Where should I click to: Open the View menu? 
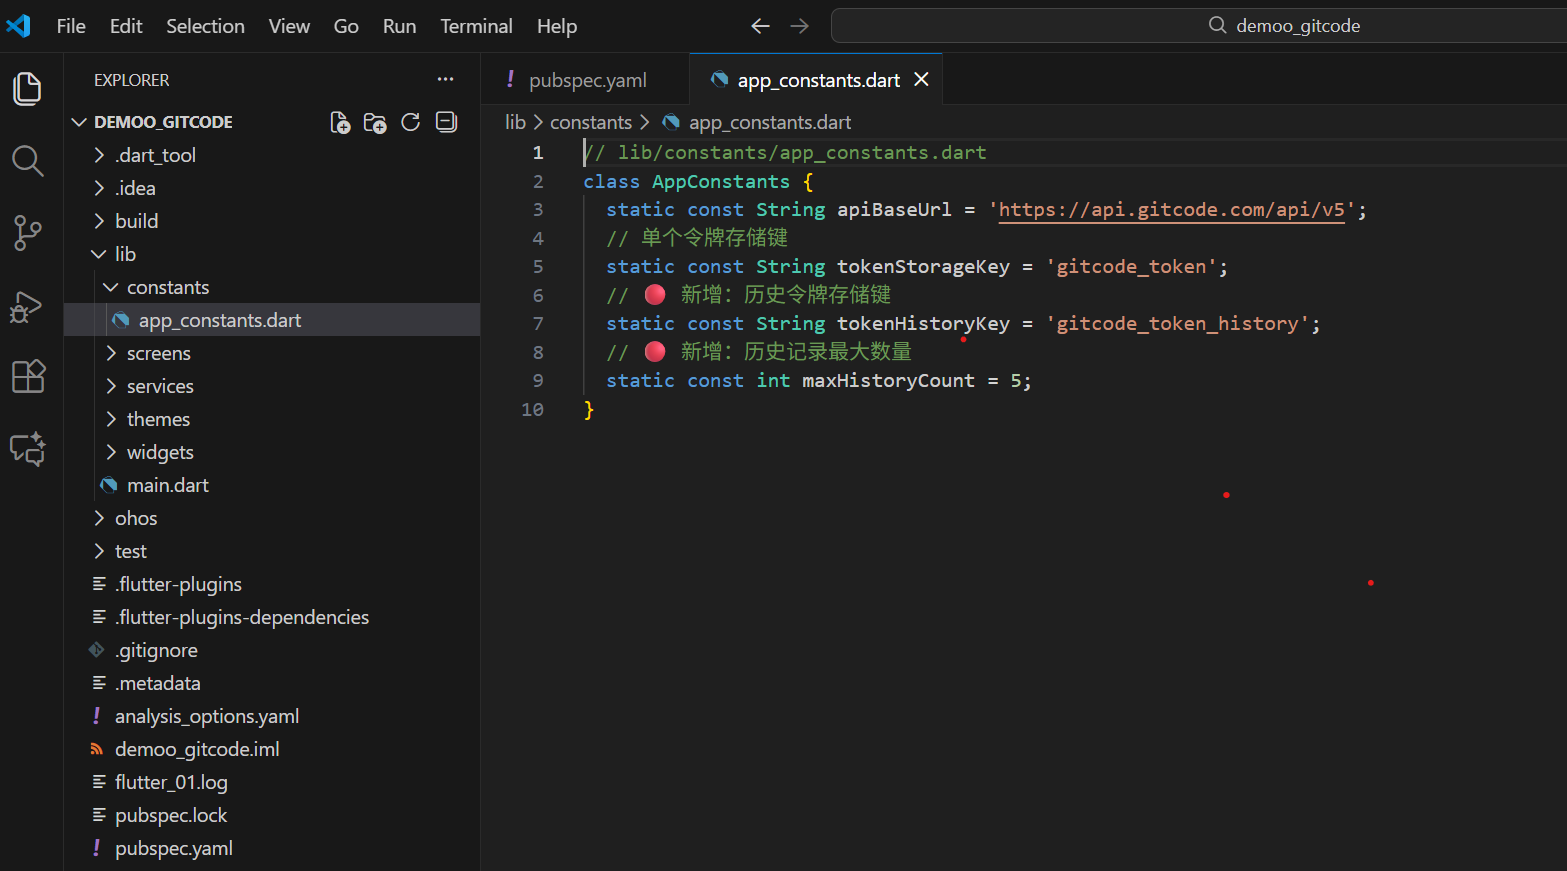pos(289,26)
